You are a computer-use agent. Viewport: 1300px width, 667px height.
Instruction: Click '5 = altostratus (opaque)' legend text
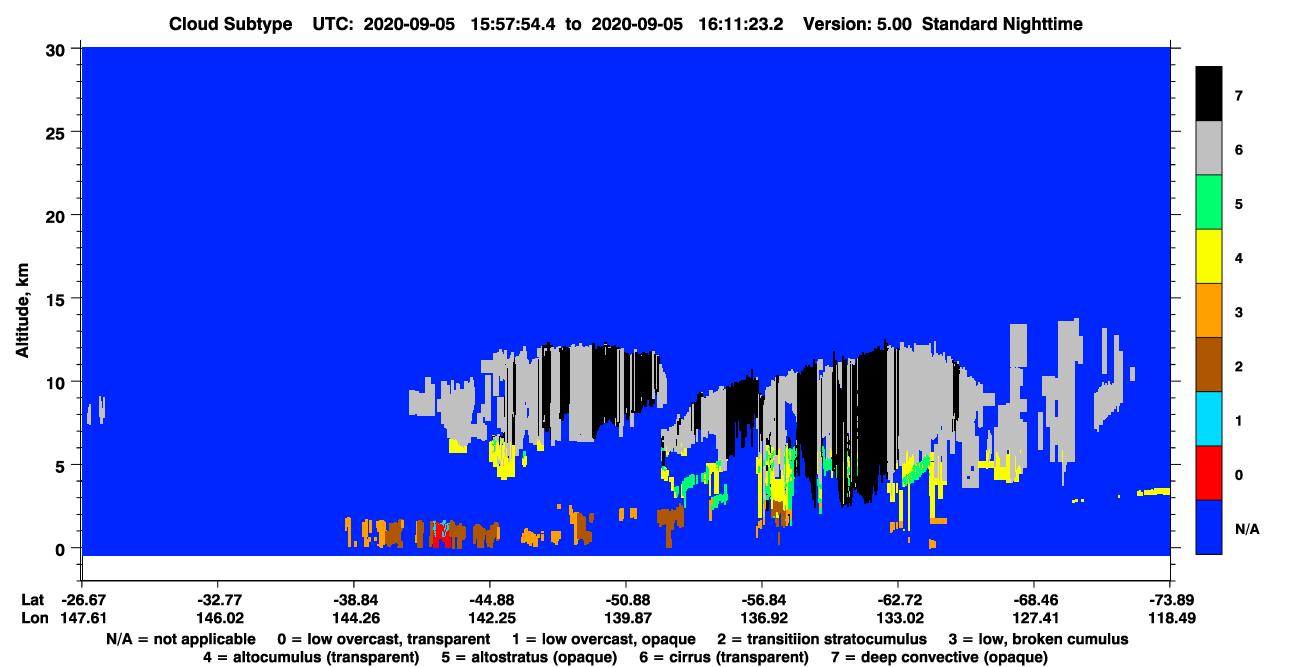(529, 657)
